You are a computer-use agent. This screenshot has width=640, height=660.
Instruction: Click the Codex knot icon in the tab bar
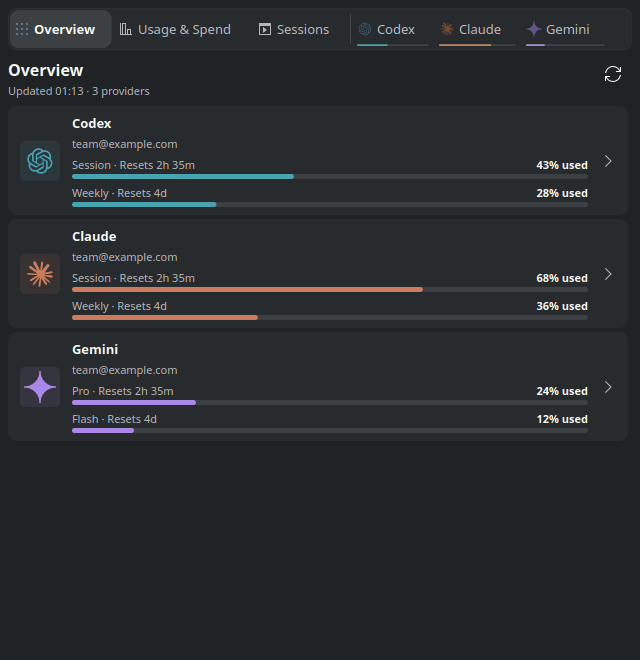tap(365, 29)
